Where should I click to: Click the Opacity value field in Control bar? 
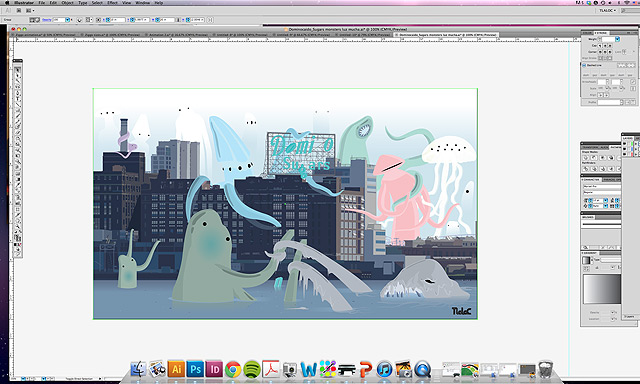(x=59, y=20)
